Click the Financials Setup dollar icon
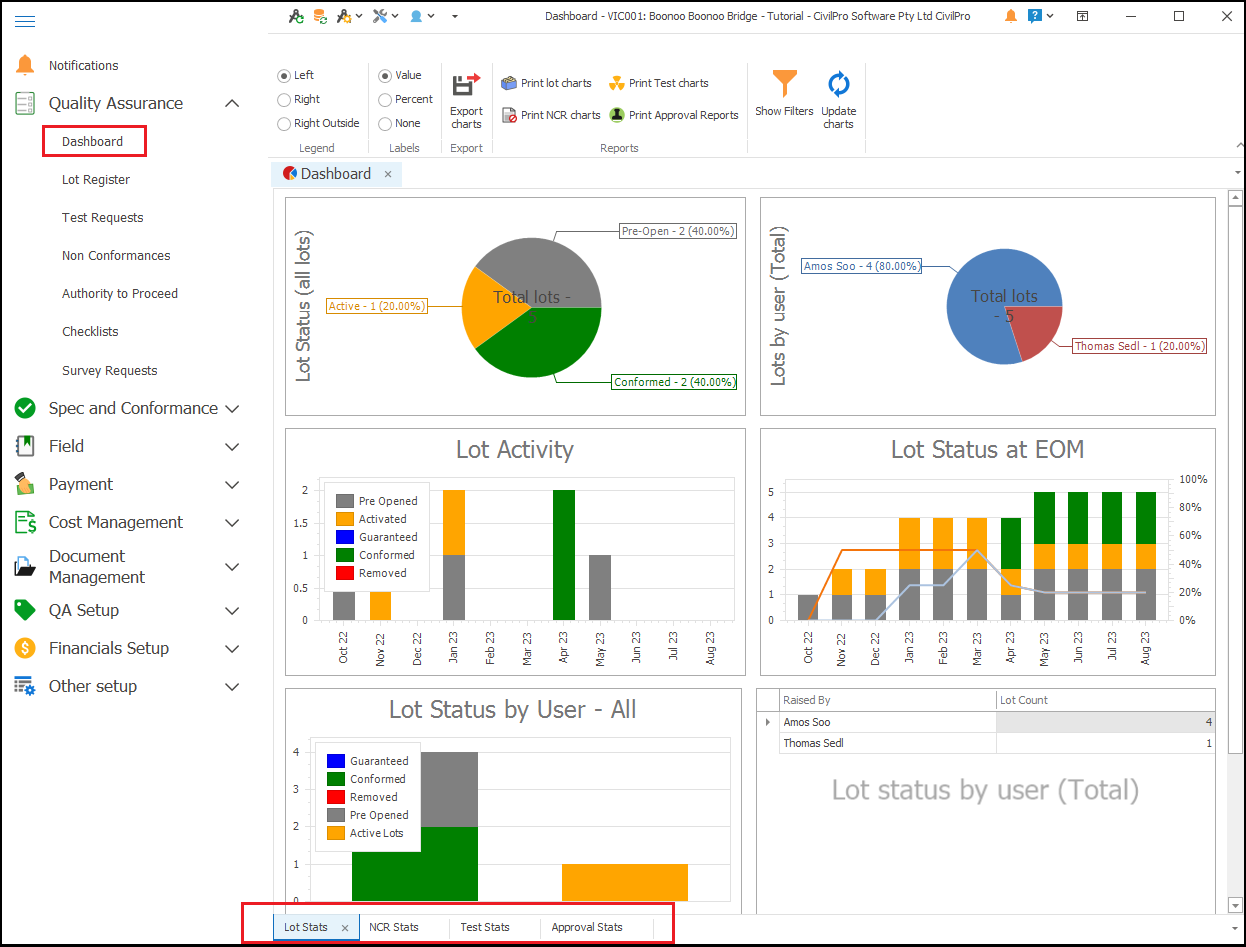The width and height of the screenshot is (1246, 947). (x=25, y=648)
